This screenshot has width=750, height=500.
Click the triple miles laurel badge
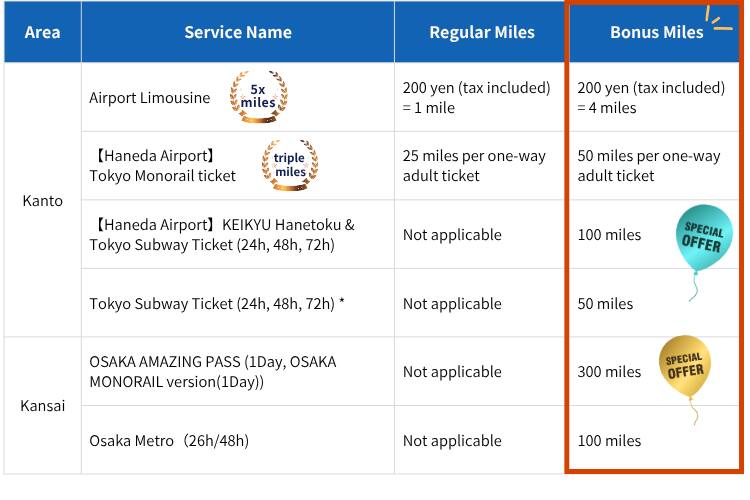click(289, 166)
